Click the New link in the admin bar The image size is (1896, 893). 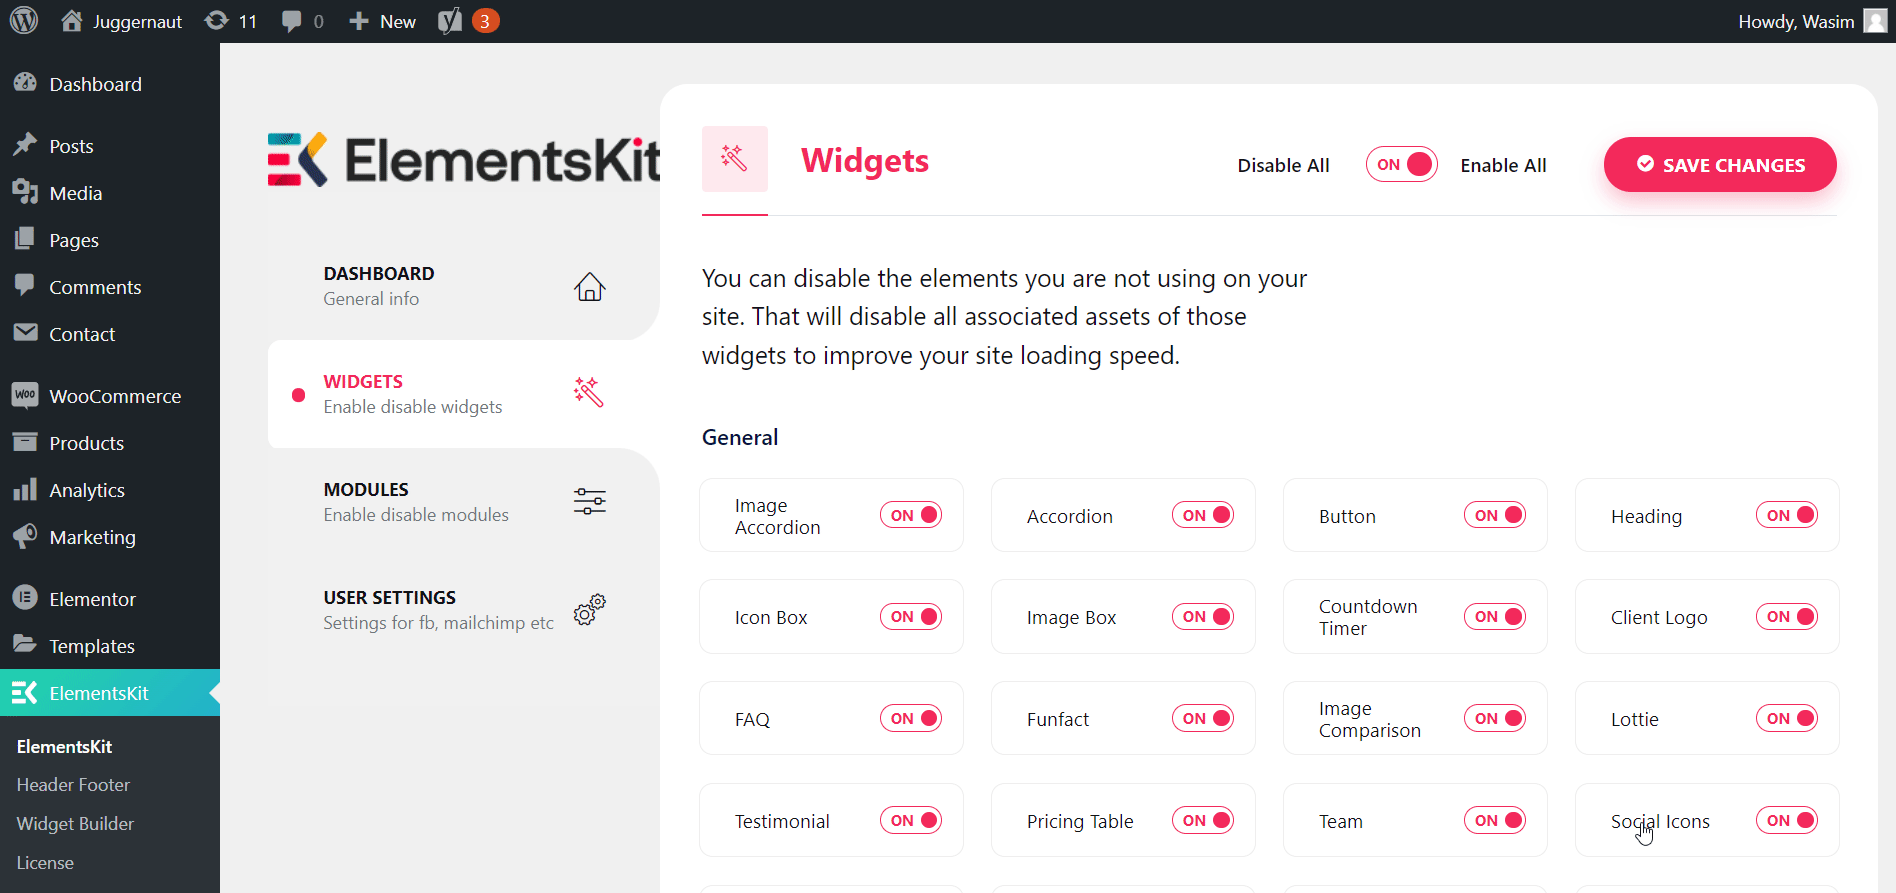tap(398, 21)
